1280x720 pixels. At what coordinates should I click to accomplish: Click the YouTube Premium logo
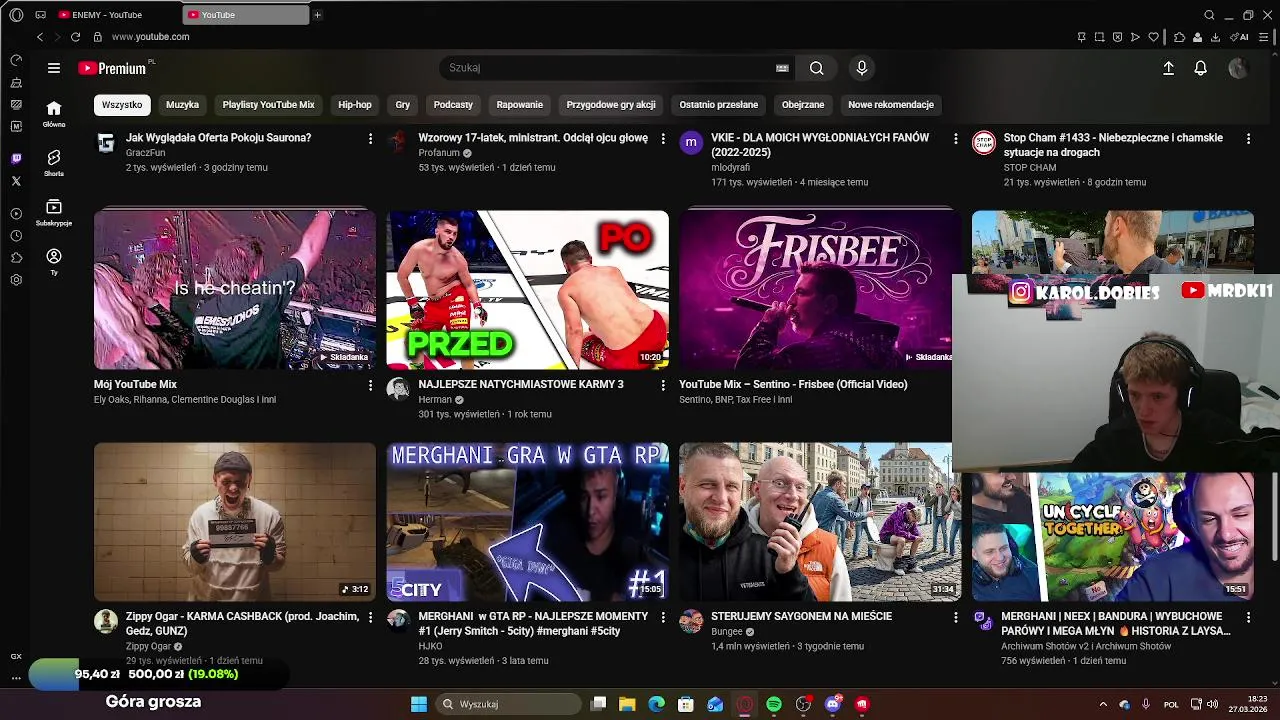pyautogui.click(x=113, y=68)
